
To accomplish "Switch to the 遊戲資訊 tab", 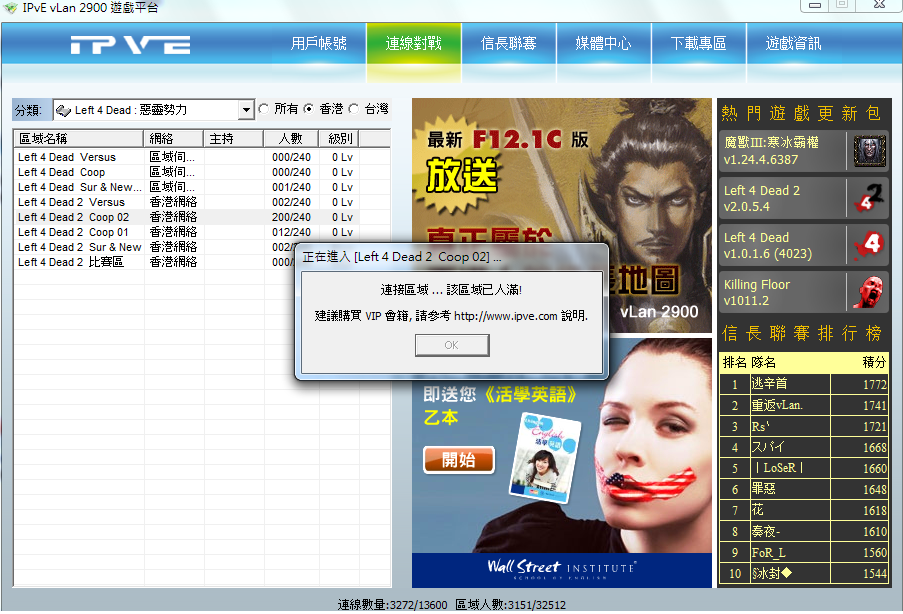I will [793, 44].
